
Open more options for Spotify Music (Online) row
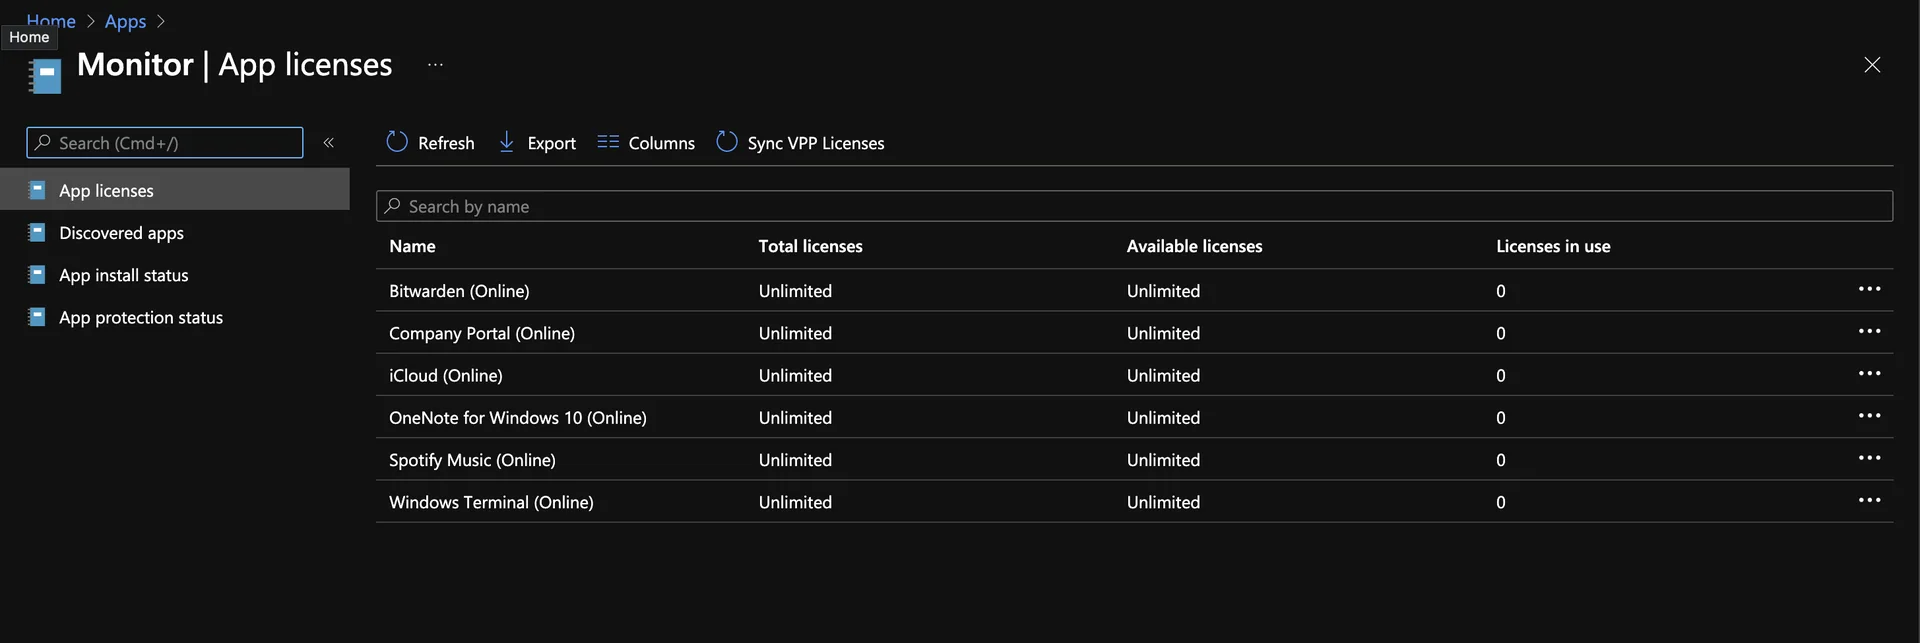[1869, 458]
